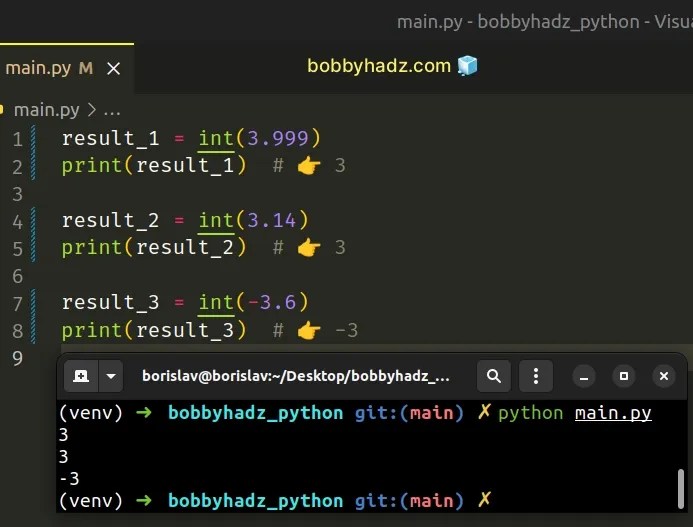The width and height of the screenshot is (693, 527).
Task: Click python command word in terminal
Action: click(530, 413)
